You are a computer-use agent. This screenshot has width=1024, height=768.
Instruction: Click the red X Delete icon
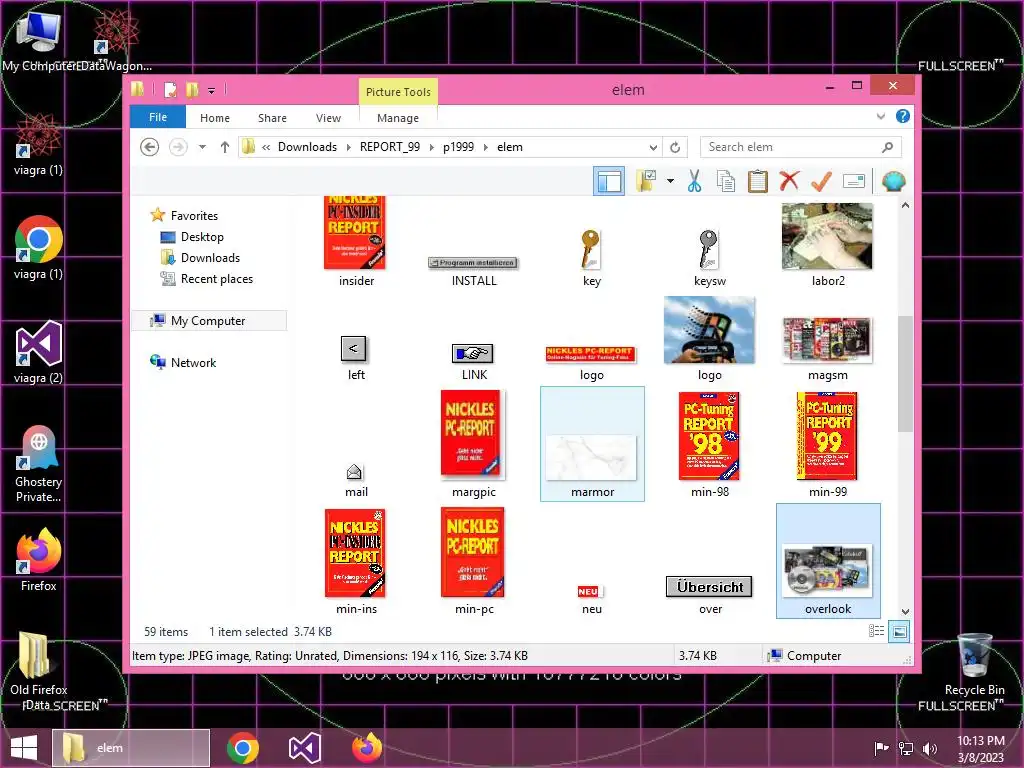789,180
